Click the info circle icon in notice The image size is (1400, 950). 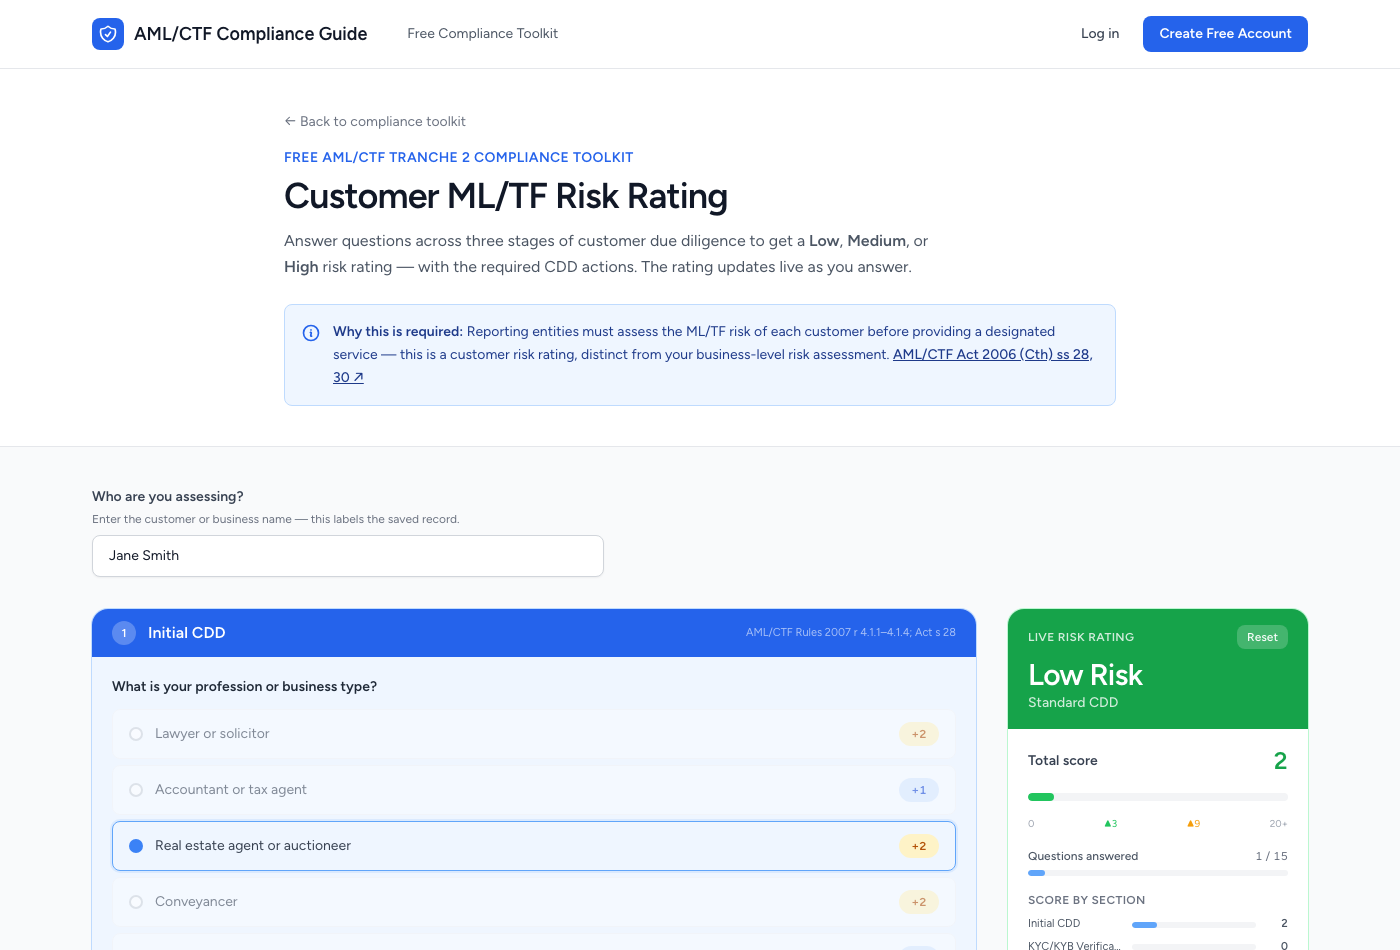311,333
